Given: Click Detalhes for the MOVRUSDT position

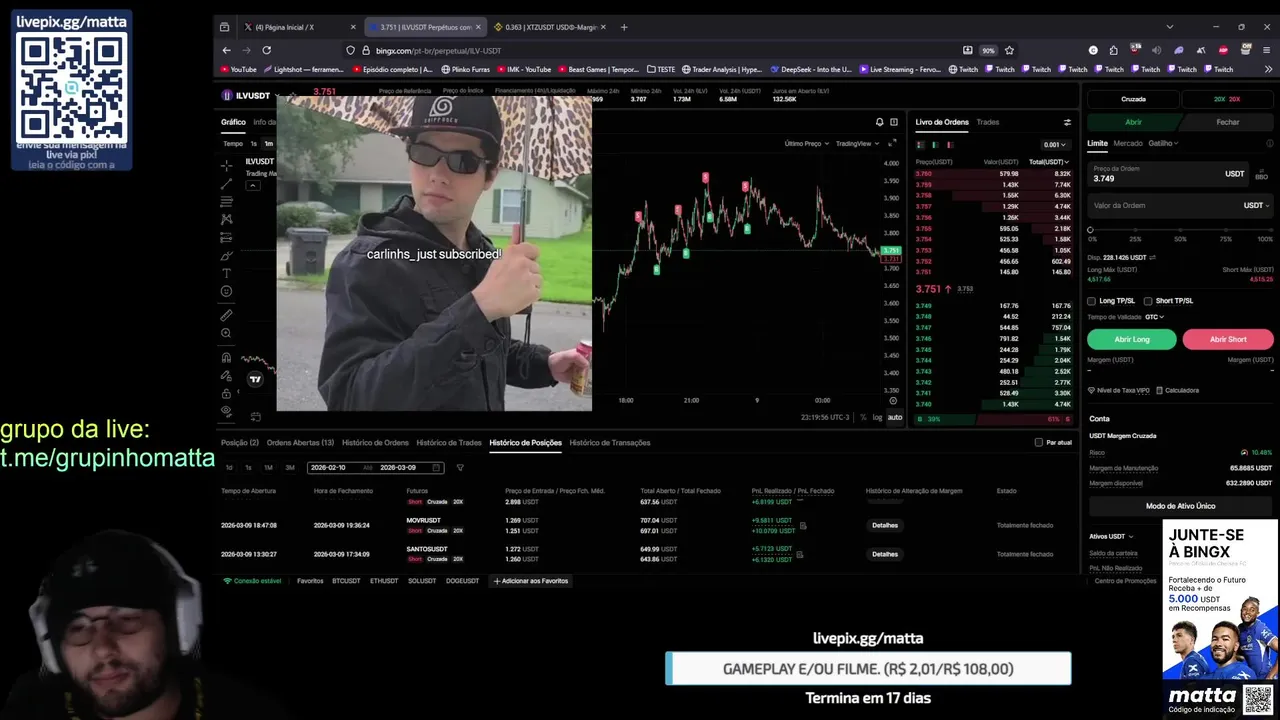Looking at the screenshot, I should [x=885, y=525].
